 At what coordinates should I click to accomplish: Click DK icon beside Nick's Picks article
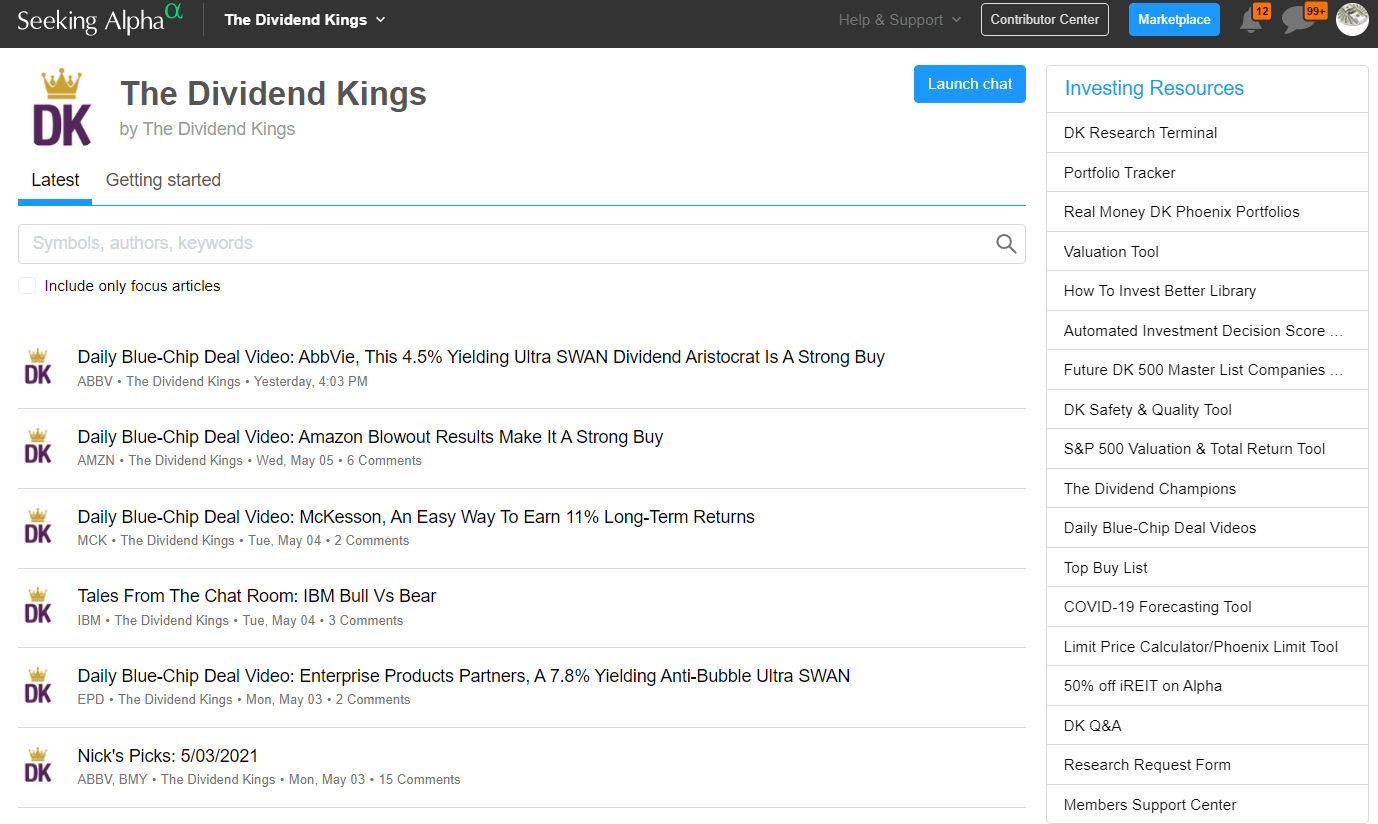click(38, 765)
